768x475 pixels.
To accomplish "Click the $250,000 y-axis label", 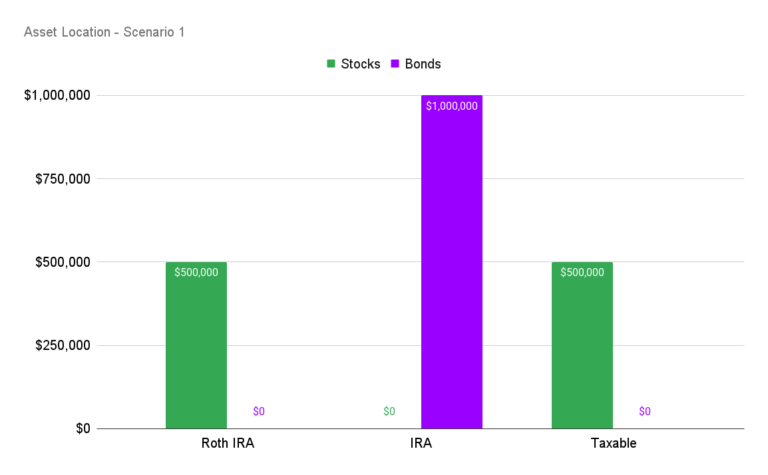I will click(63, 345).
